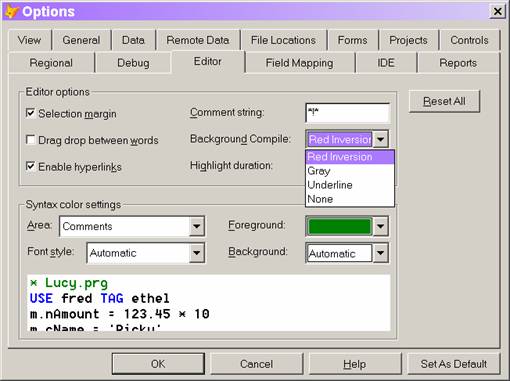Click the Background Compile label
The height and width of the screenshot is (381, 510).
coord(240,139)
